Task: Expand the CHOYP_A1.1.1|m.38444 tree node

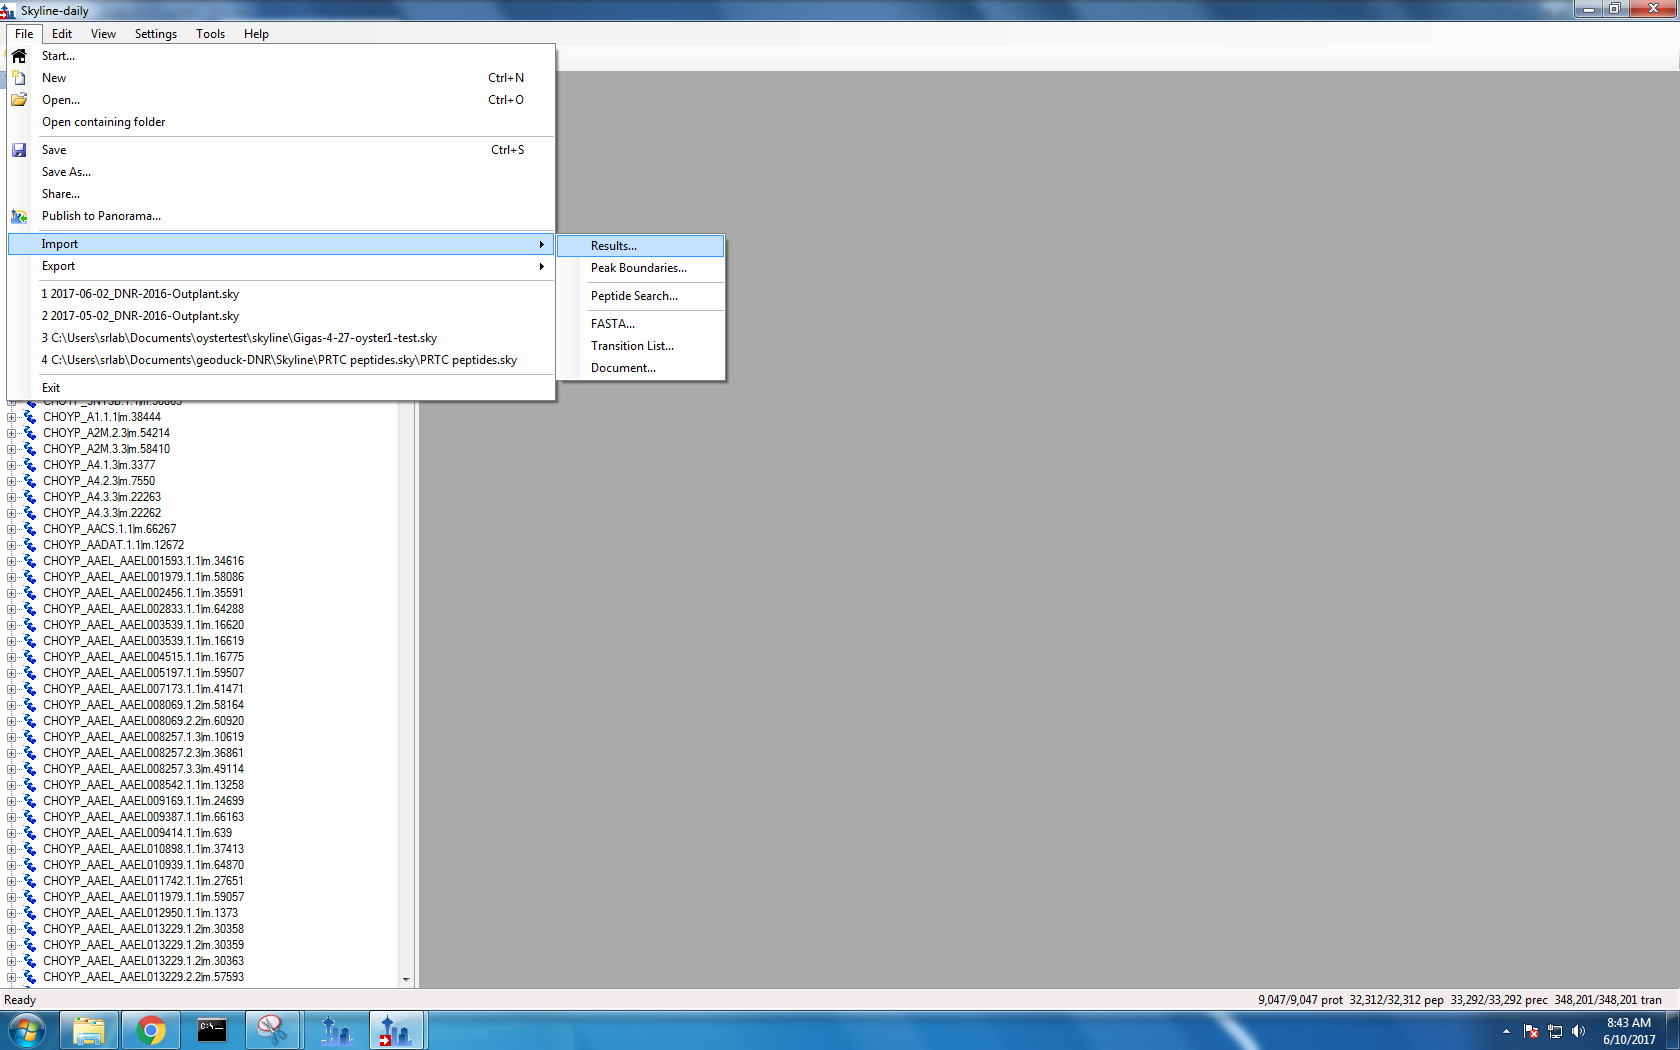Action: click(x=12, y=417)
